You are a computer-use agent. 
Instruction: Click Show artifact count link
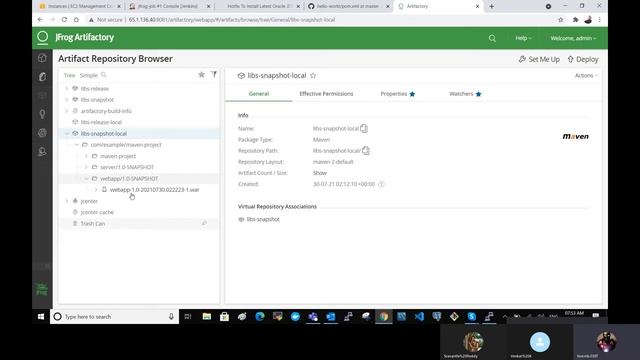[320, 173]
